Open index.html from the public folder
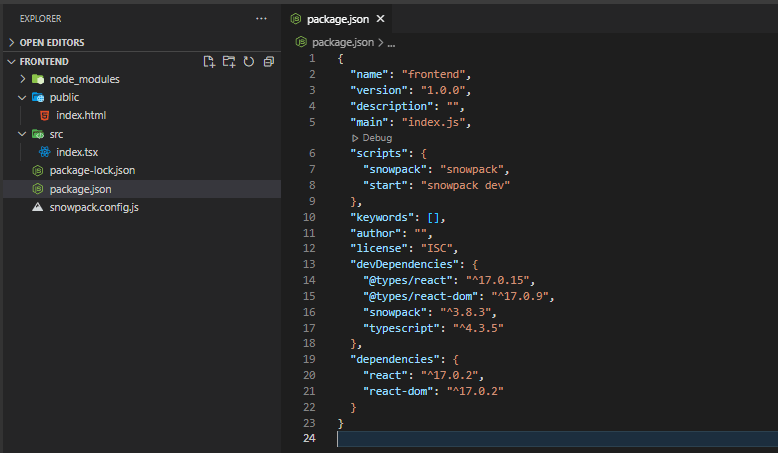Viewport: 778px width, 453px height. (x=81, y=116)
